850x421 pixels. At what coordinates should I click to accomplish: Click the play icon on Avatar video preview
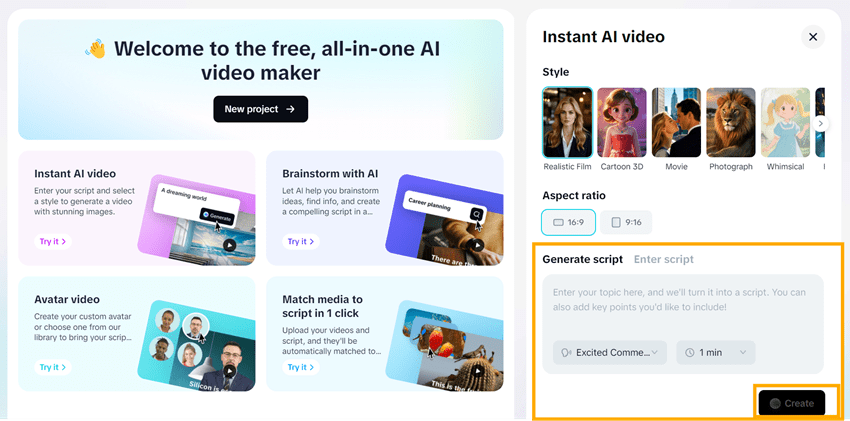[x=229, y=371]
